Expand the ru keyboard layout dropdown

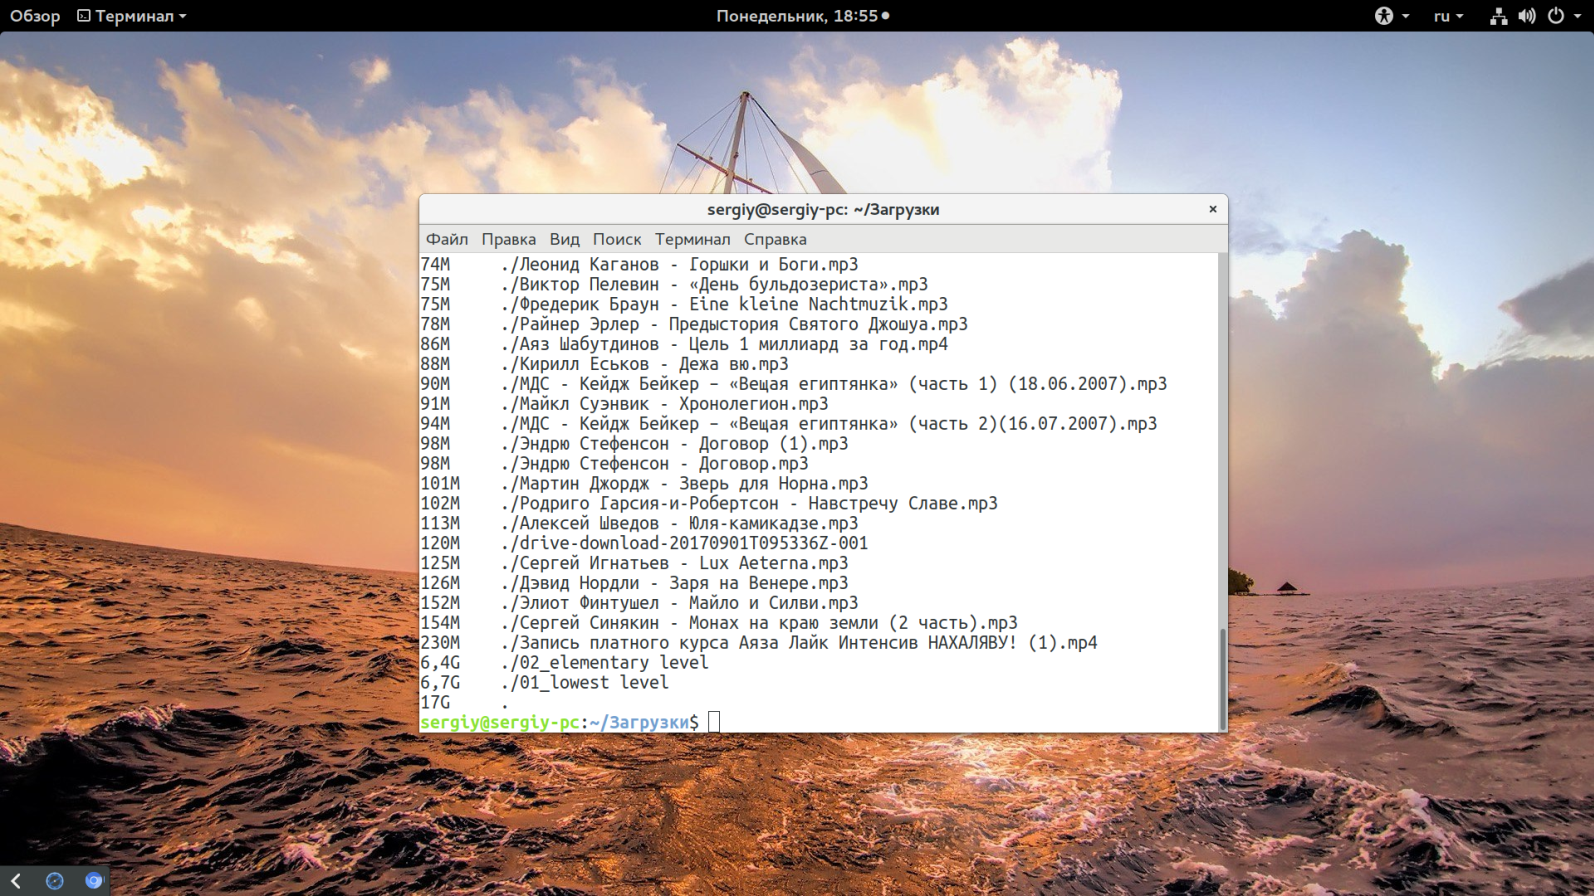pyautogui.click(x=1448, y=16)
